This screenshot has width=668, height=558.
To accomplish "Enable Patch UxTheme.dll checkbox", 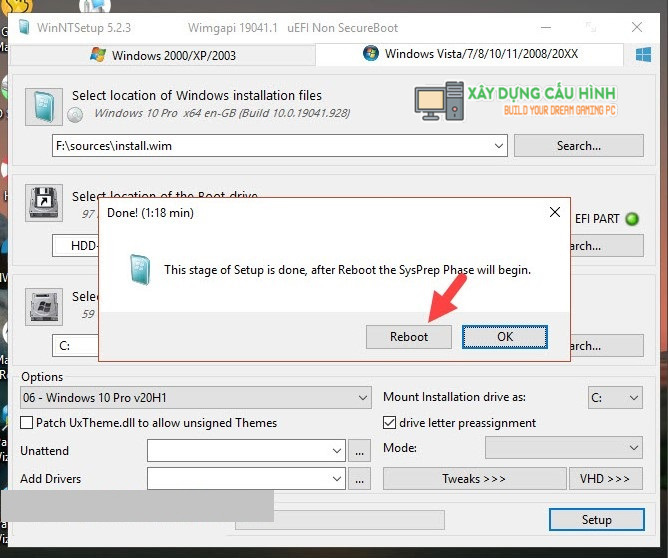I will 28,423.
